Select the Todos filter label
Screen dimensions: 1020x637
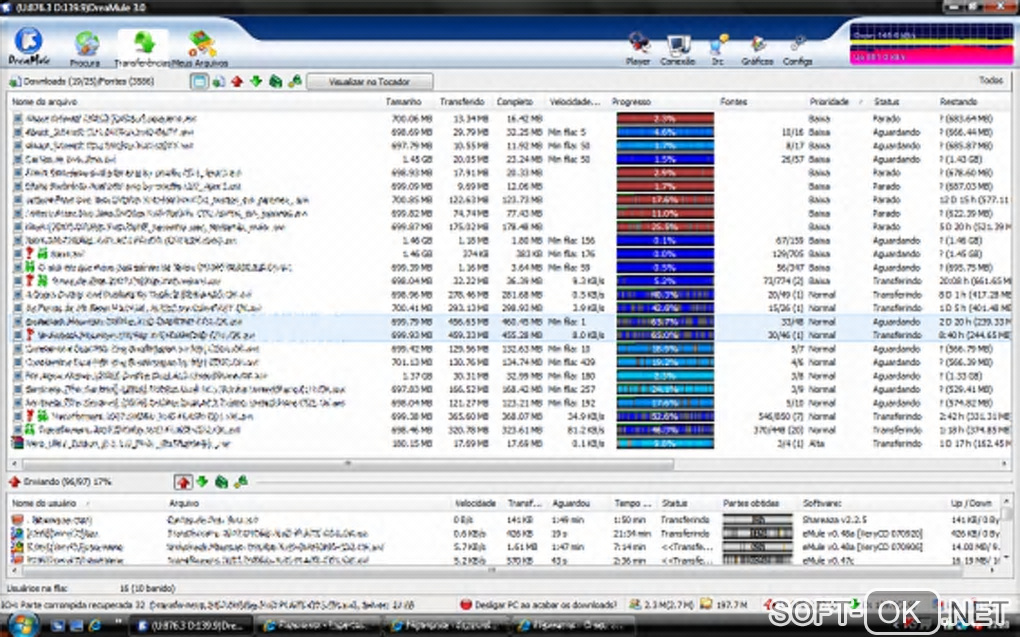(990, 81)
